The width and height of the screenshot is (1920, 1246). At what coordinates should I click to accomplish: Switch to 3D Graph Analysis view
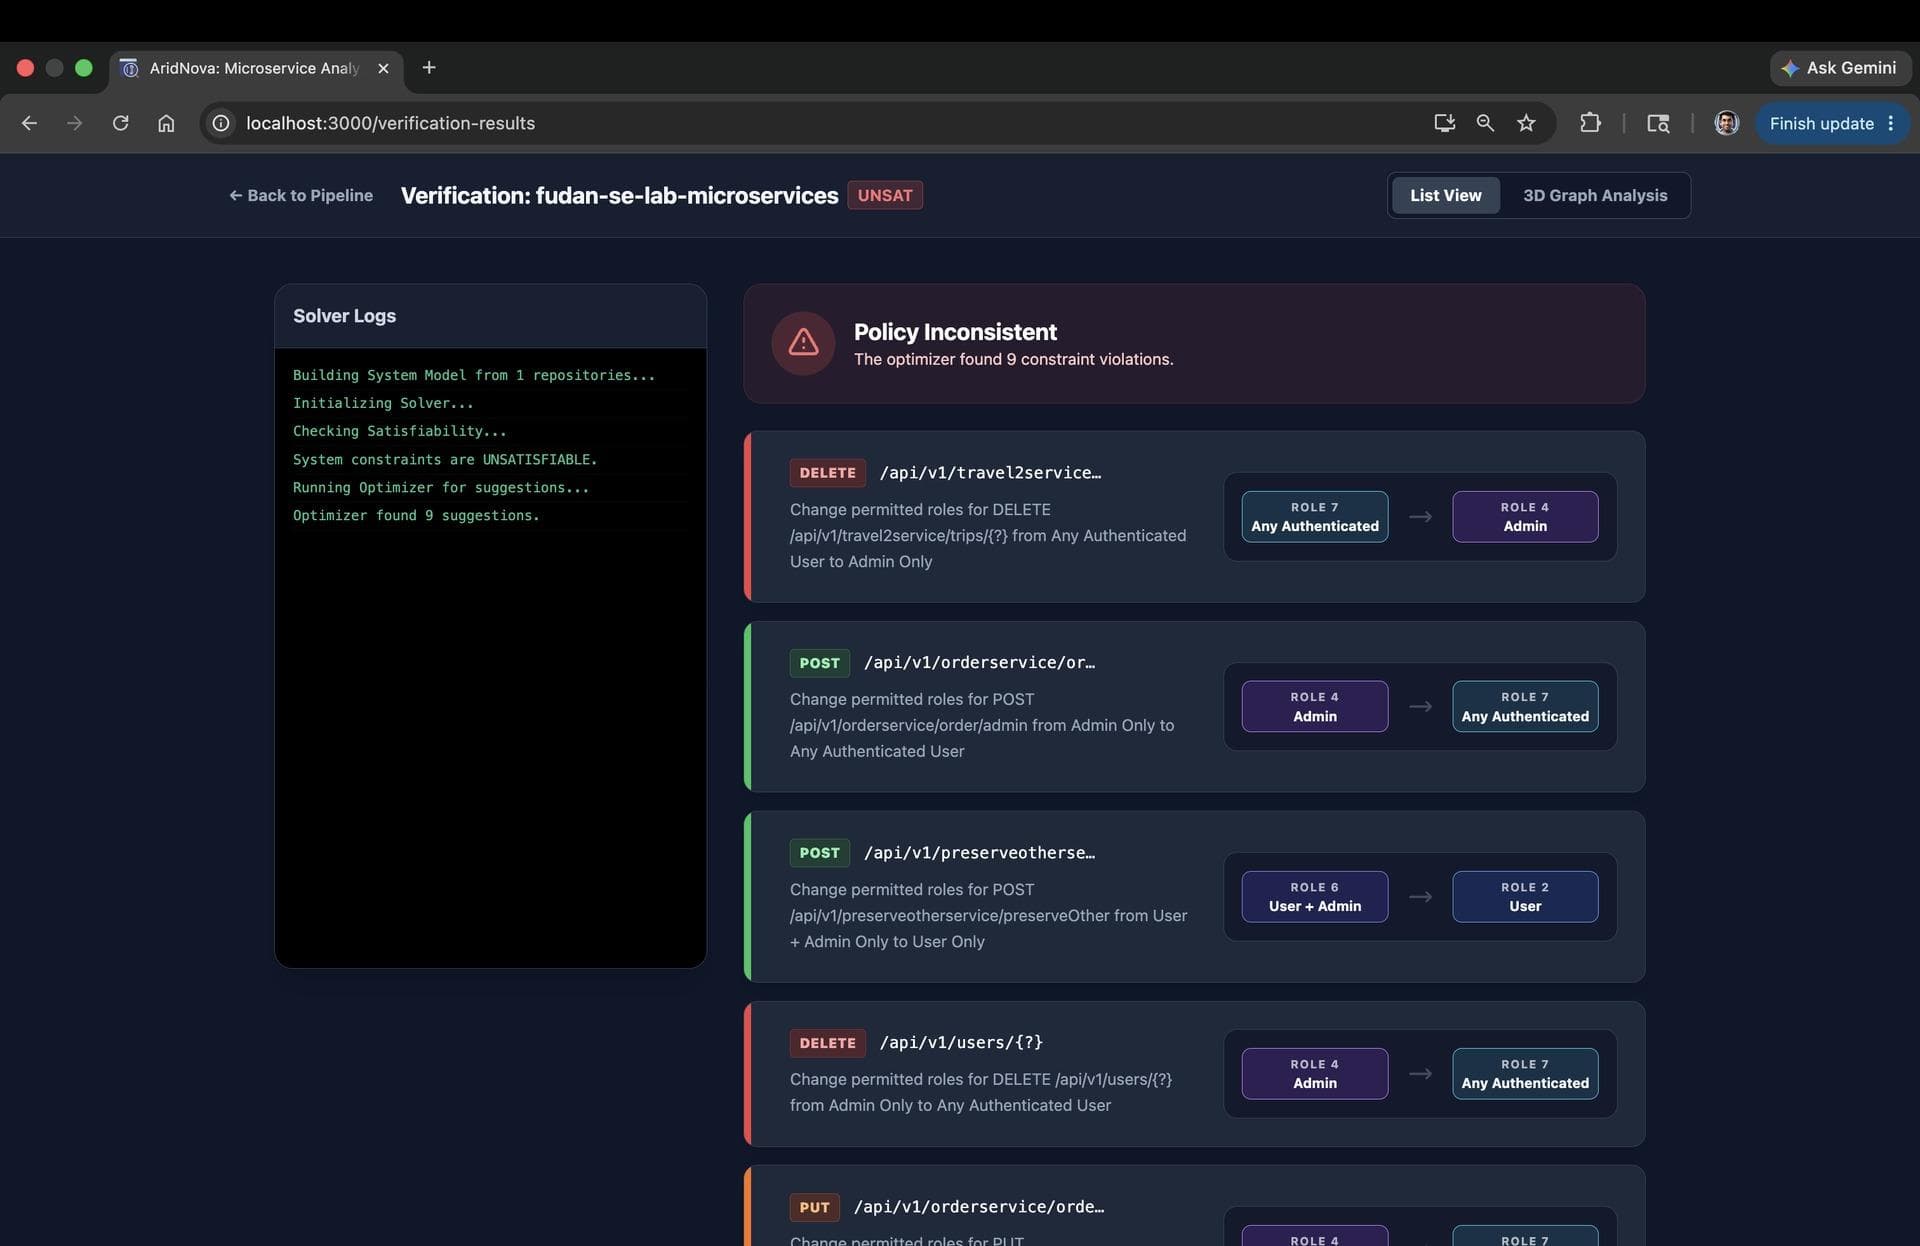click(x=1595, y=195)
